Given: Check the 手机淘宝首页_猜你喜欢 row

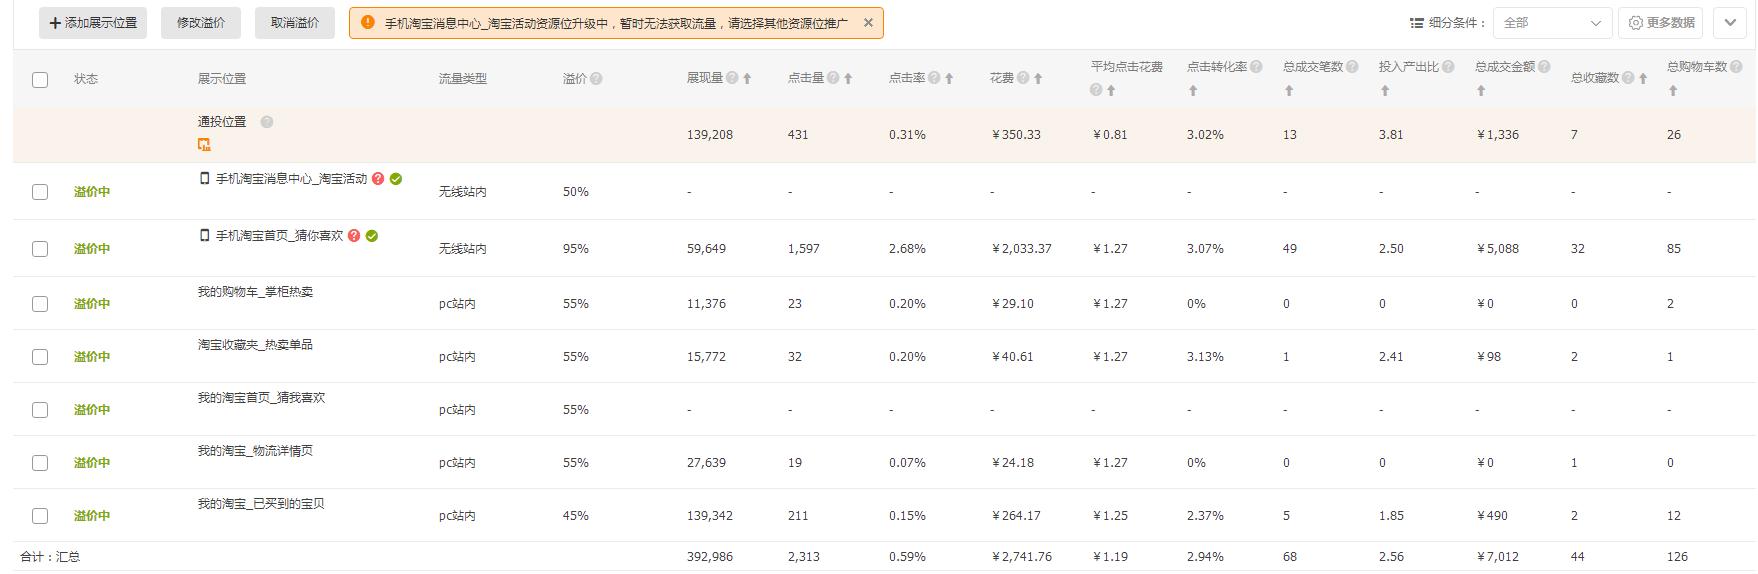Looking at the screenshot, I should tap(40, 249).
